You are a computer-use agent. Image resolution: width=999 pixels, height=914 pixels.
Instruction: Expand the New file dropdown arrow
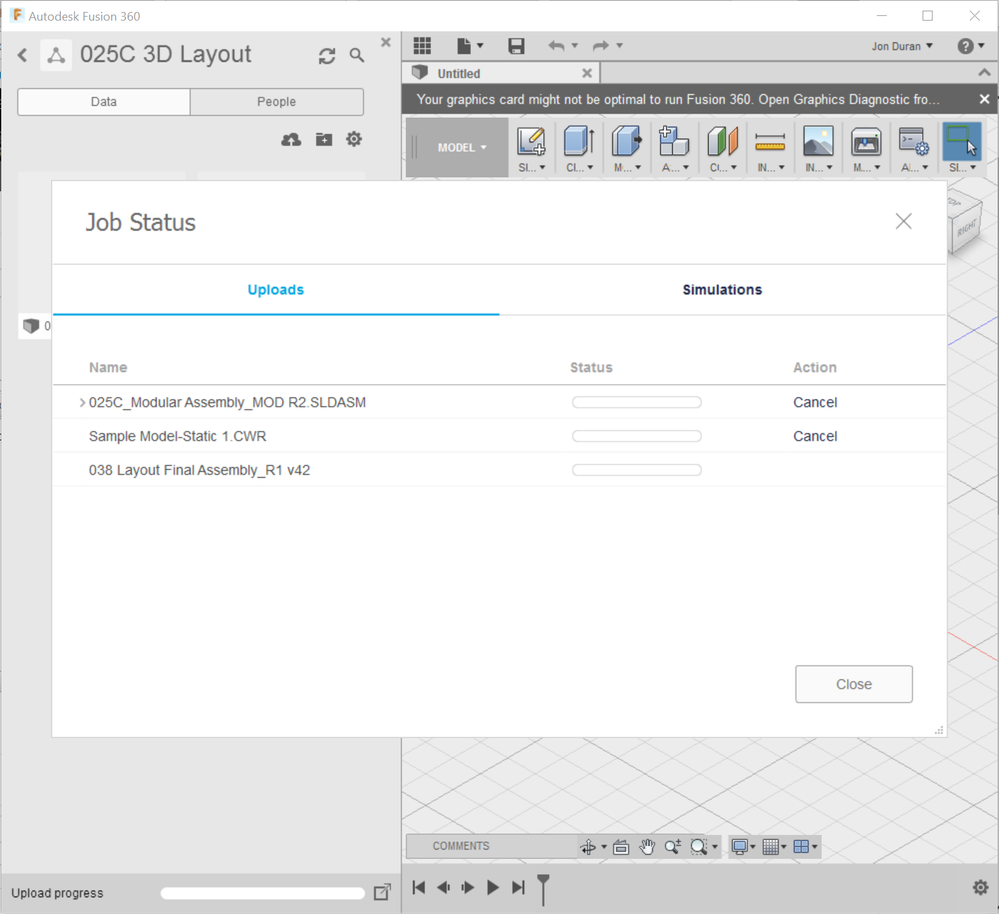480,45
